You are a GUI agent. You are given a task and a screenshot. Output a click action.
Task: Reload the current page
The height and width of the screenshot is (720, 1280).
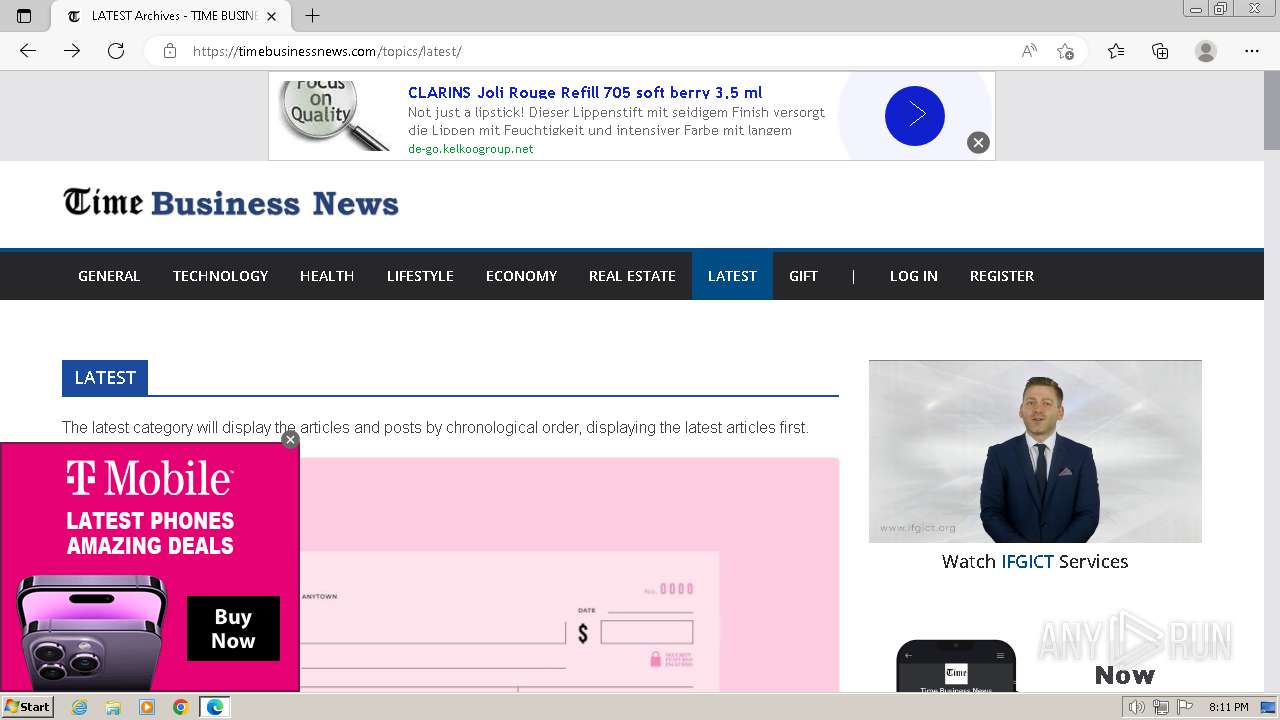pos(116,51)
